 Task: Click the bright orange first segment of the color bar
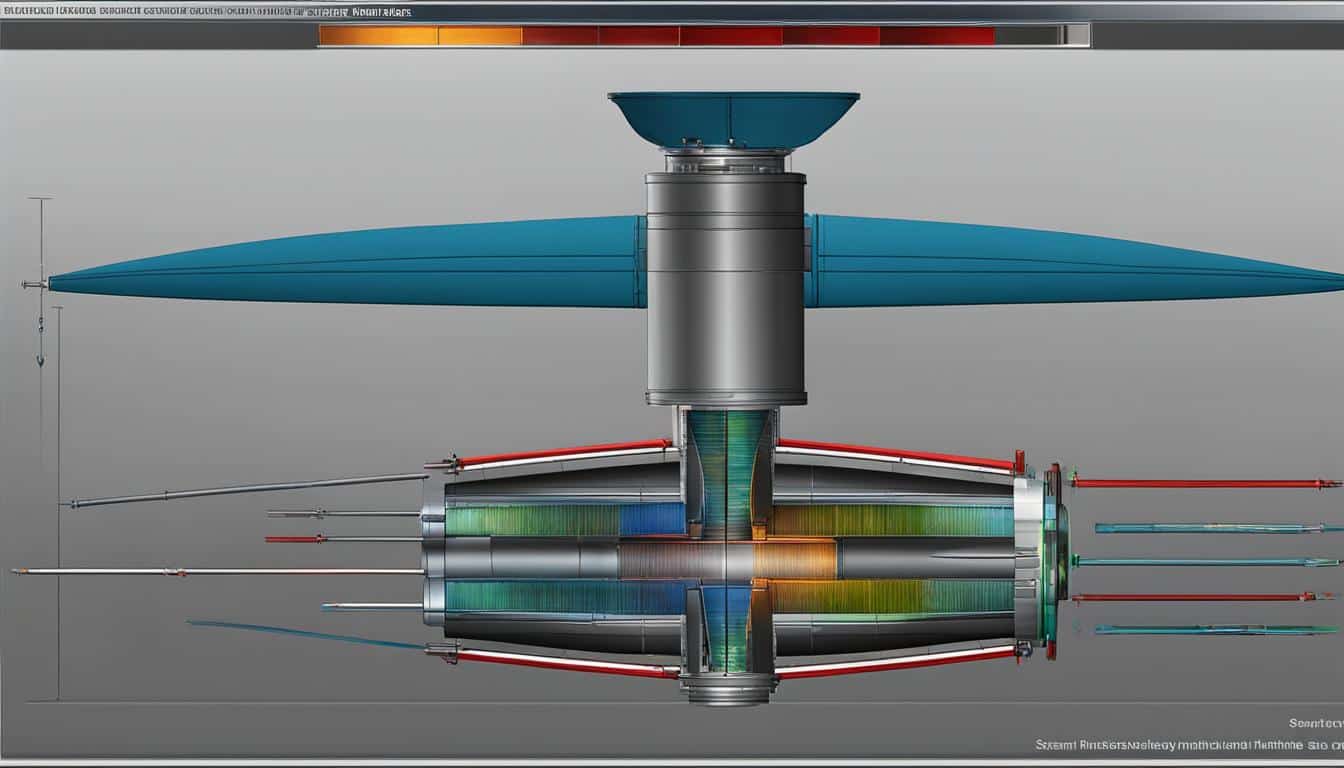coord(379,36)
